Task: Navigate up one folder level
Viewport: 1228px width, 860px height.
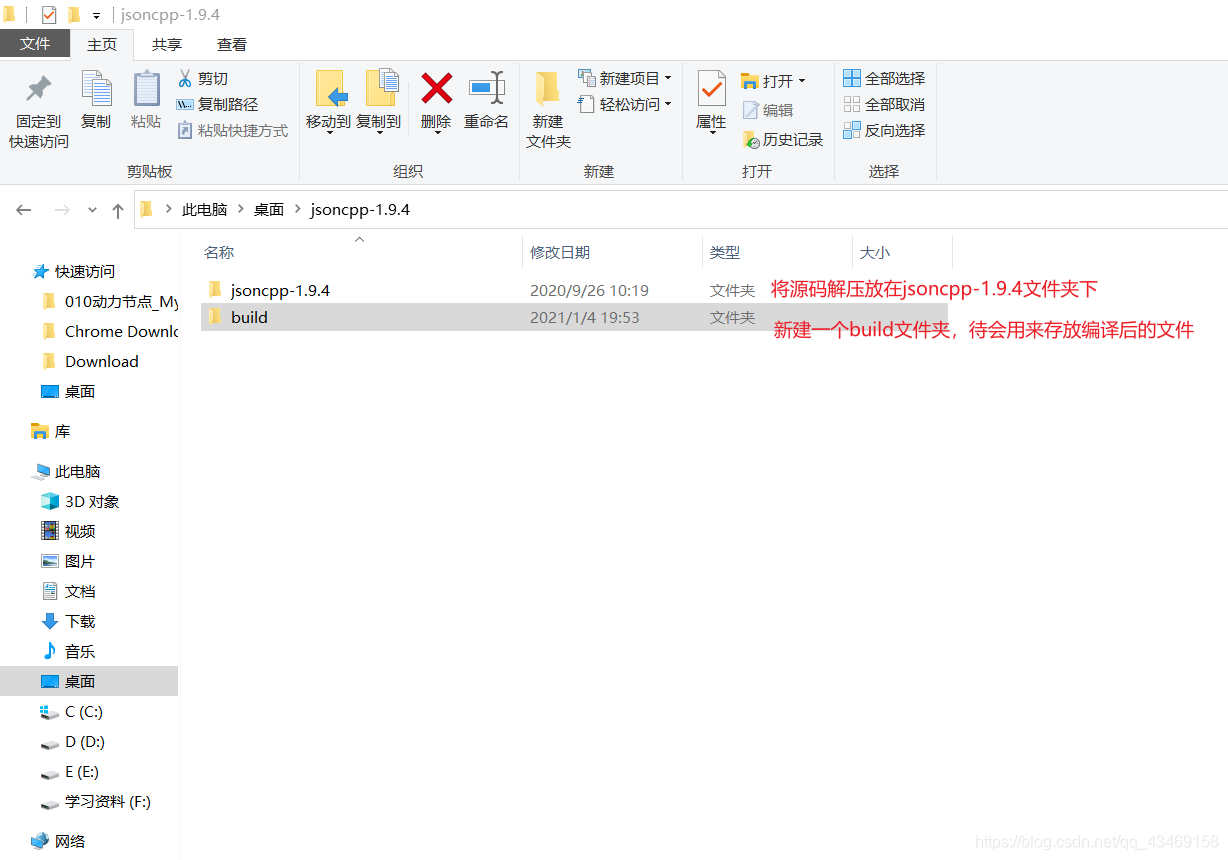Action: (x=117, y=209)
